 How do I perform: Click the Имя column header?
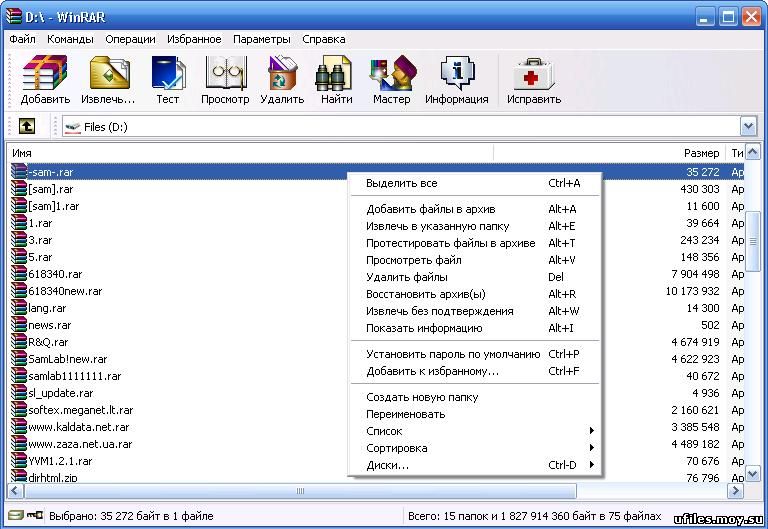tap(23, 153)
